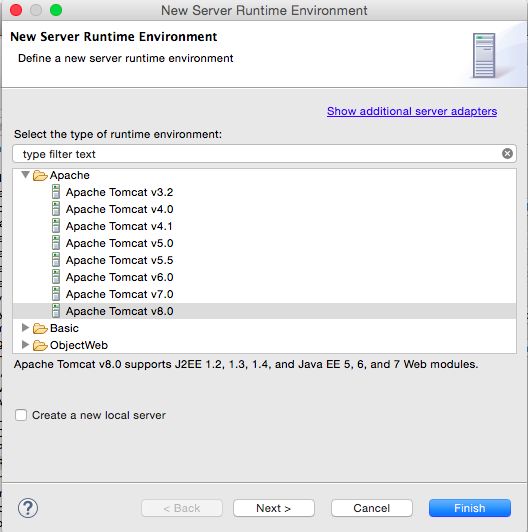
Task: Click the Apache Tomcat v5.5 server icon
Action: pos(56,260)
